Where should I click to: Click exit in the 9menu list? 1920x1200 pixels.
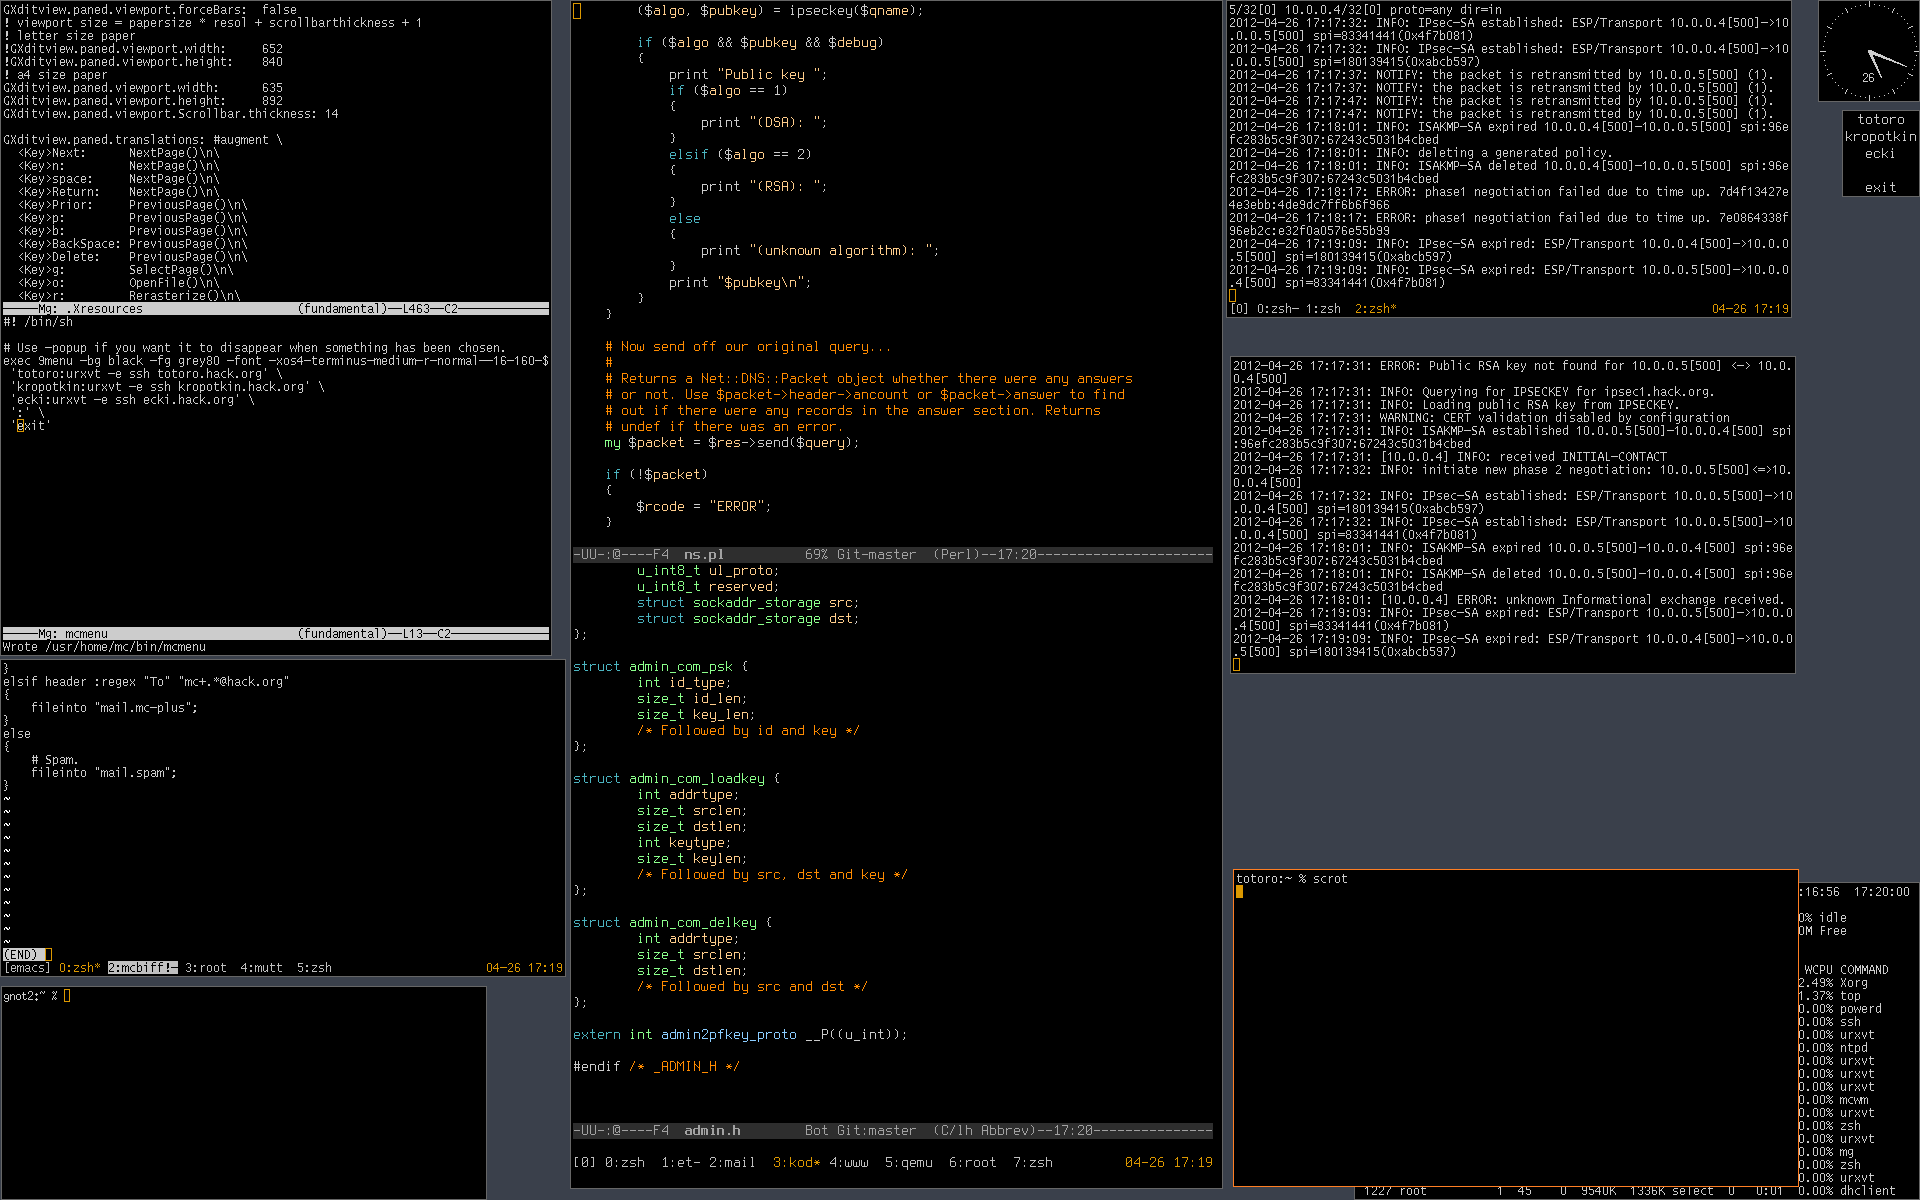coord(1880,188)
